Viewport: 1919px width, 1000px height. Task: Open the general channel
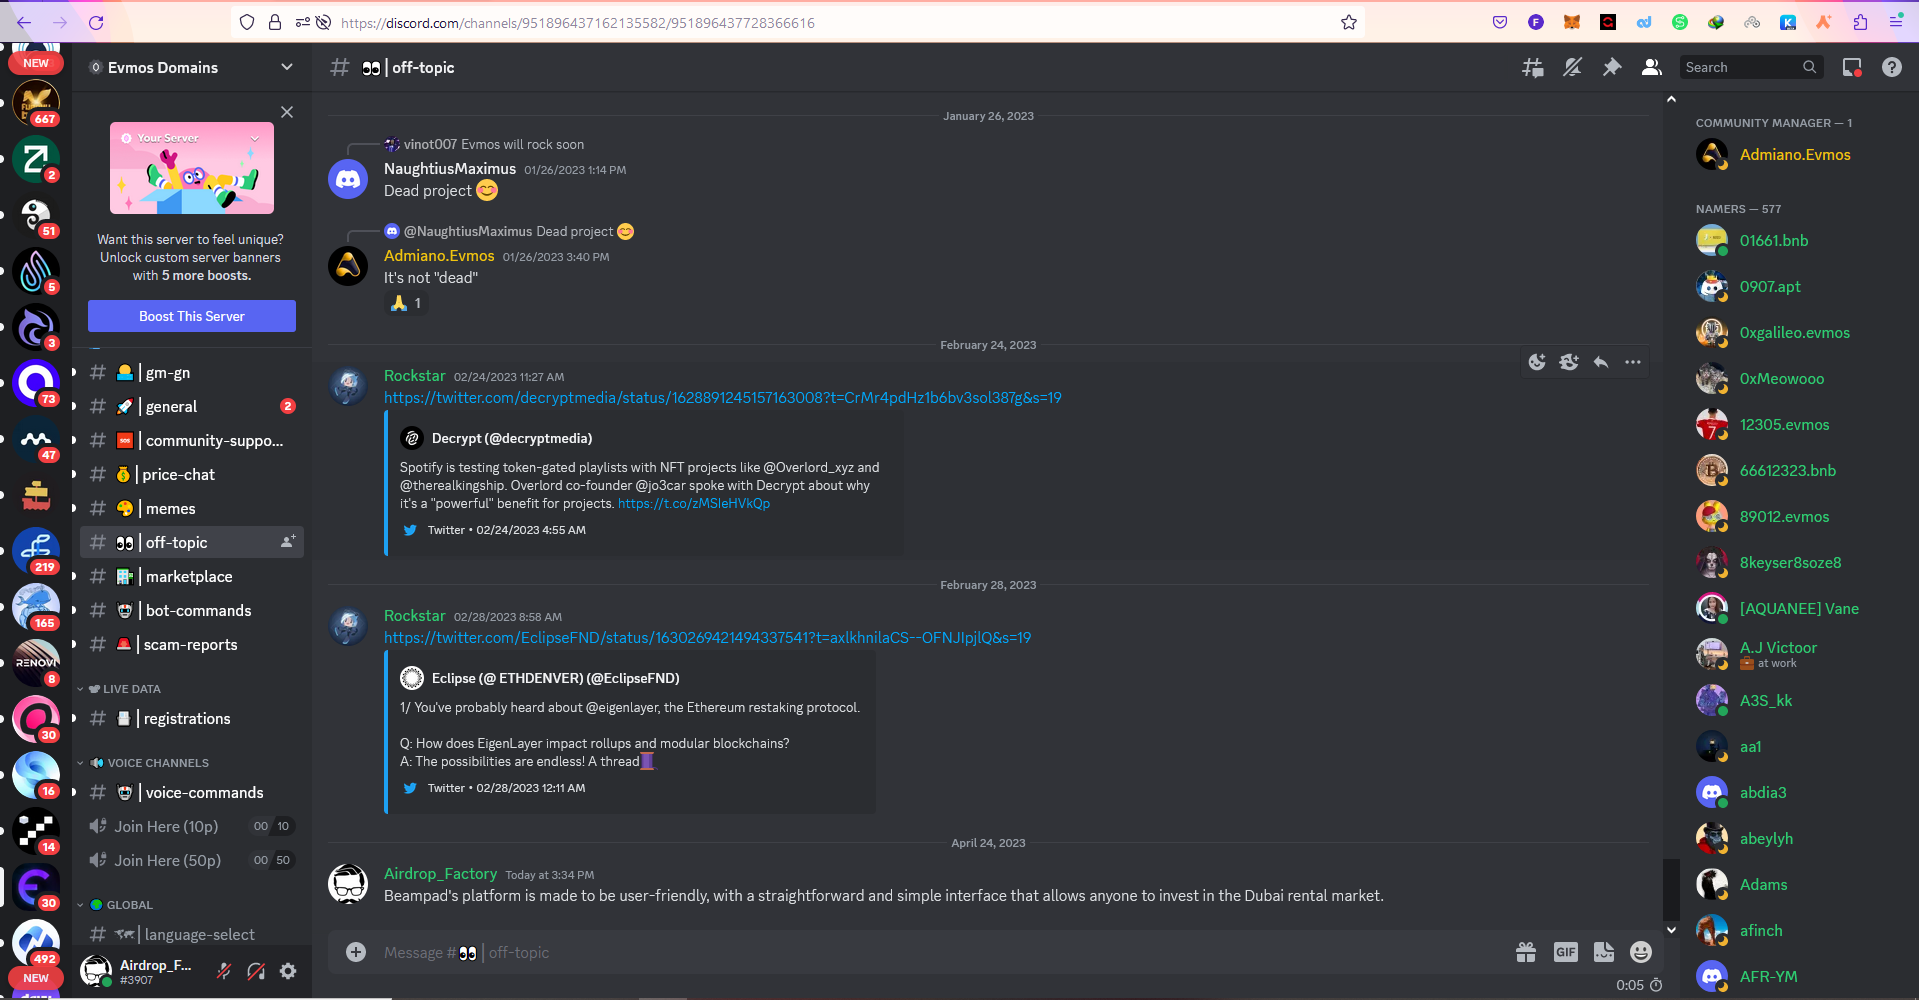tap(192, 407)
